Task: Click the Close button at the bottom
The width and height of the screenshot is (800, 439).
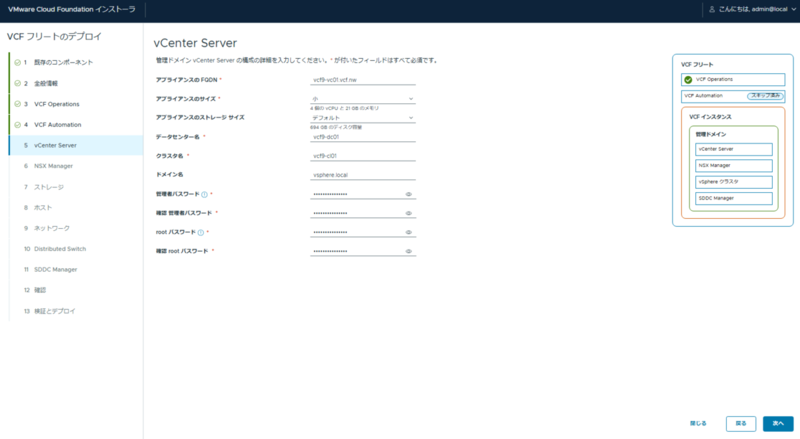Action: coord(698,423)
